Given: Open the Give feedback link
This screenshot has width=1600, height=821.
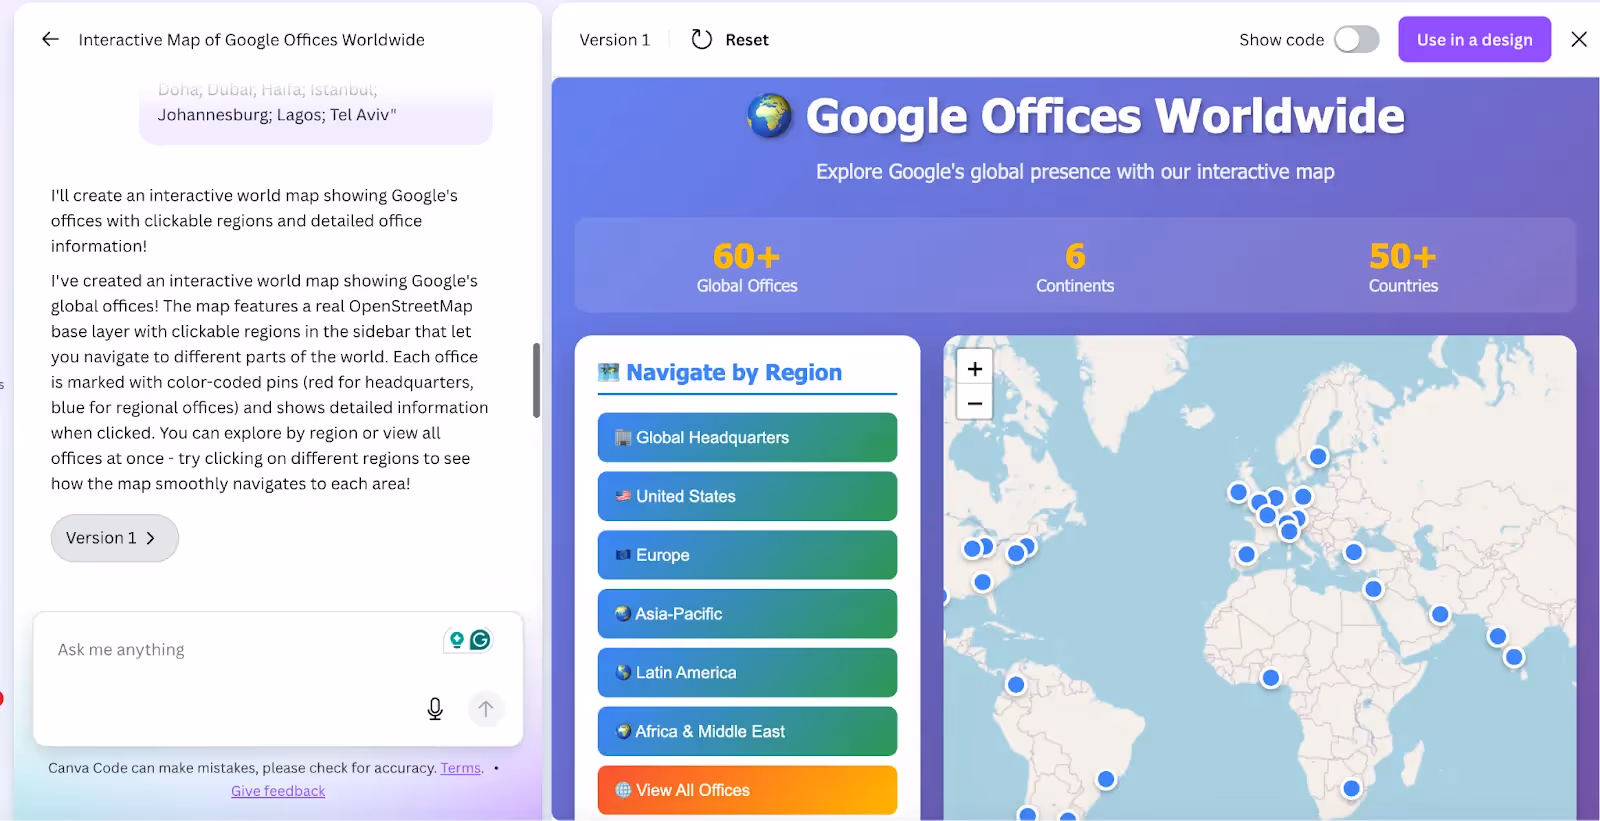Looking at the screenshot, I should point(278,791).
